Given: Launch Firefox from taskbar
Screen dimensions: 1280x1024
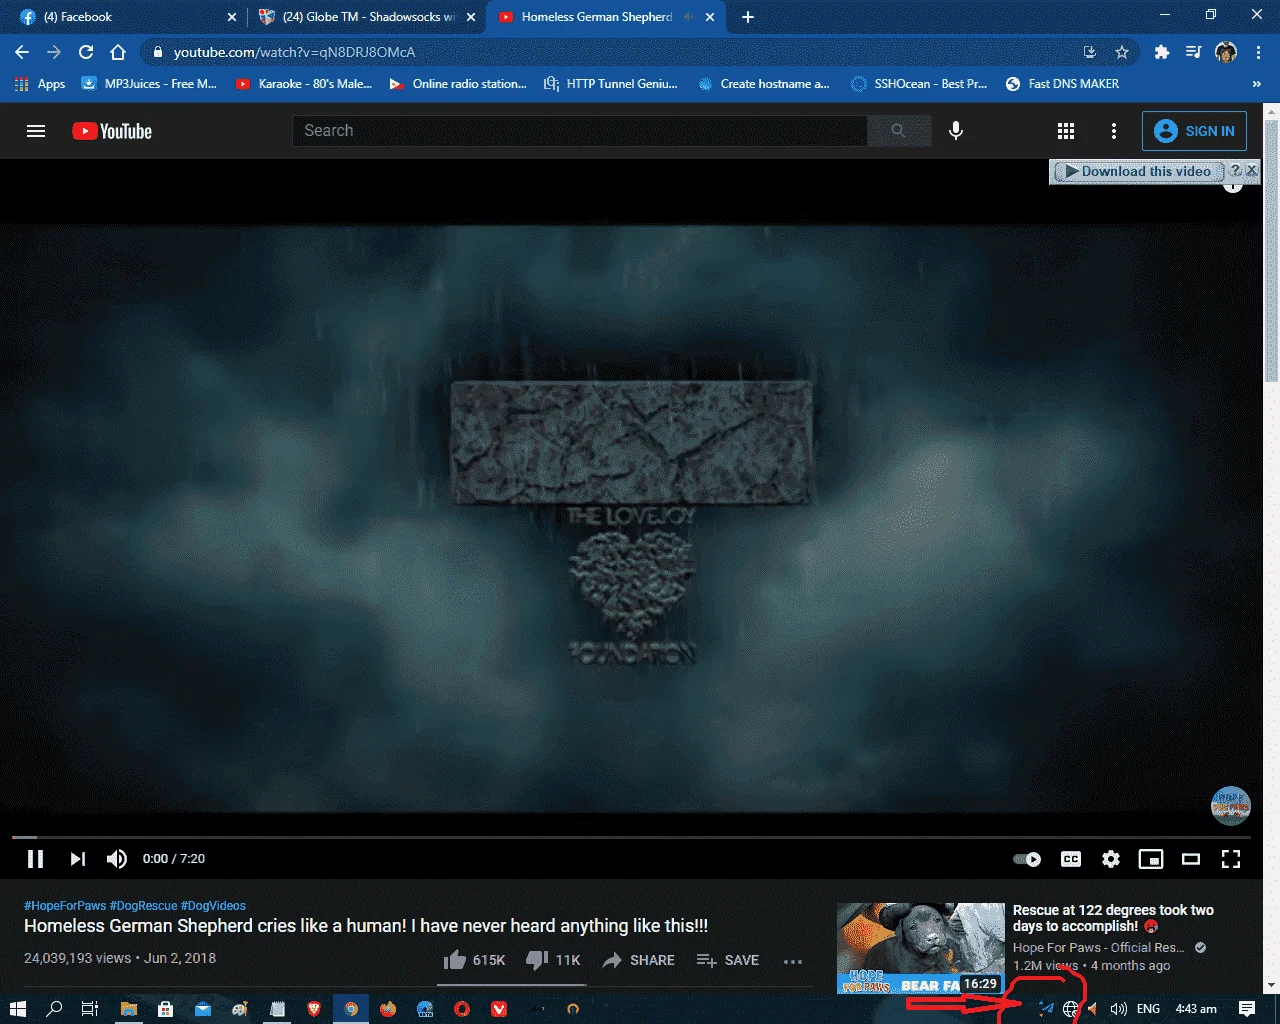Looking at the screenshot, I should click(388, 1008).
